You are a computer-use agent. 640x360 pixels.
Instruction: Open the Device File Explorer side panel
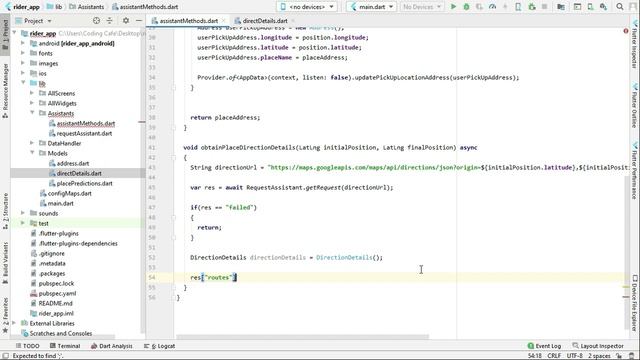(635, 304)
